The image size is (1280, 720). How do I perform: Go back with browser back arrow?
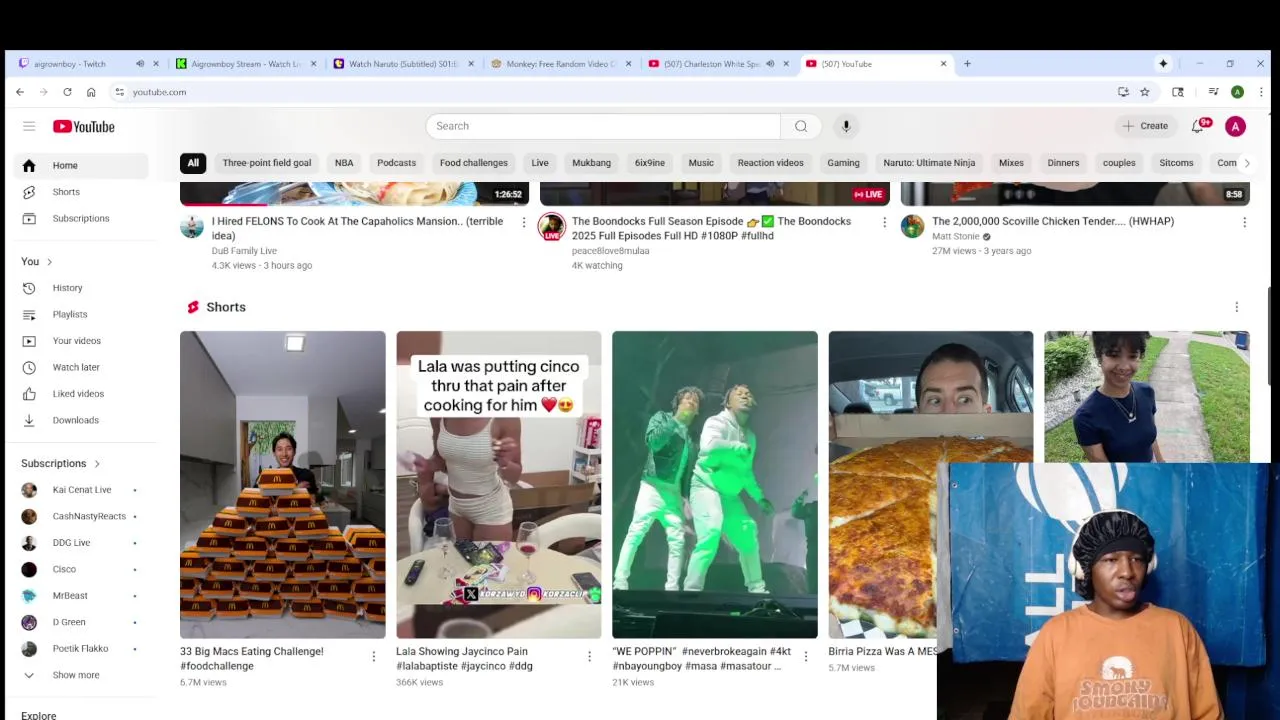click(20, 92)
